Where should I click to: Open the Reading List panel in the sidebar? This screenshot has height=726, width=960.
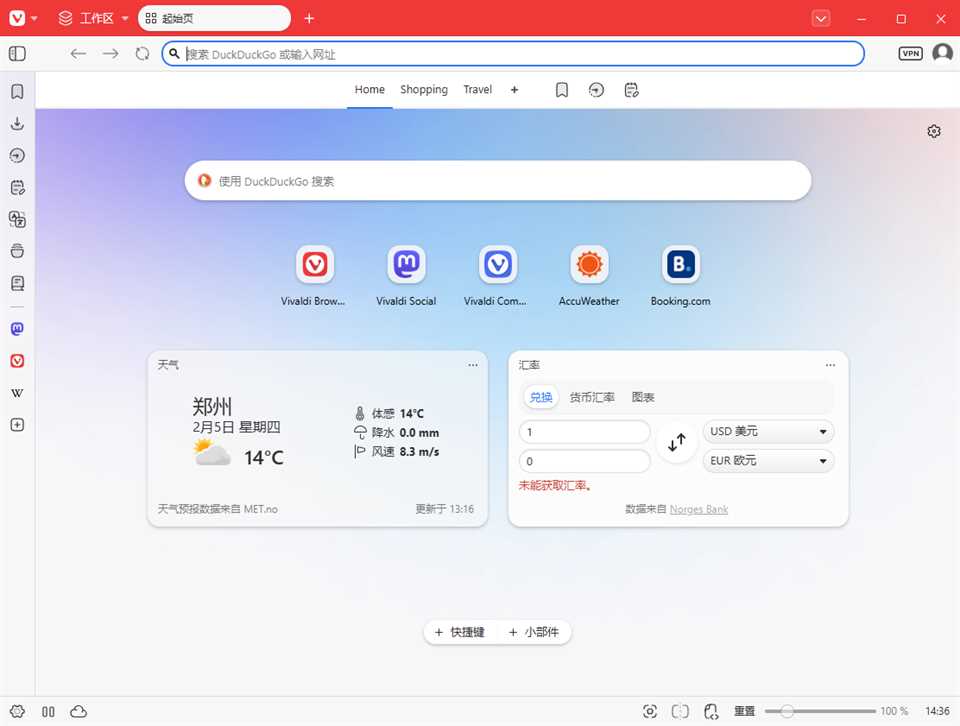[x=17, y=283]
